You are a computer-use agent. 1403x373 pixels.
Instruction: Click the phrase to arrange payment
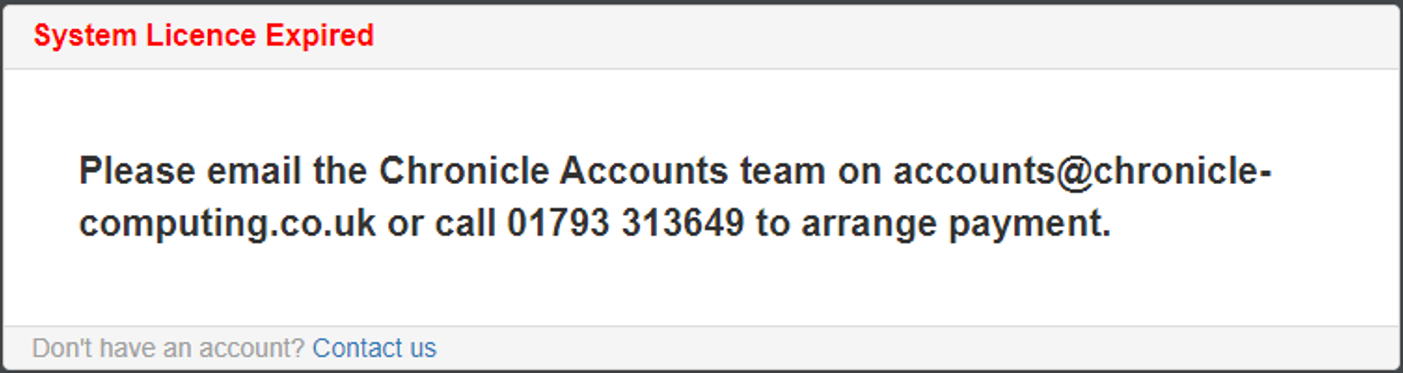click(934, 224)
